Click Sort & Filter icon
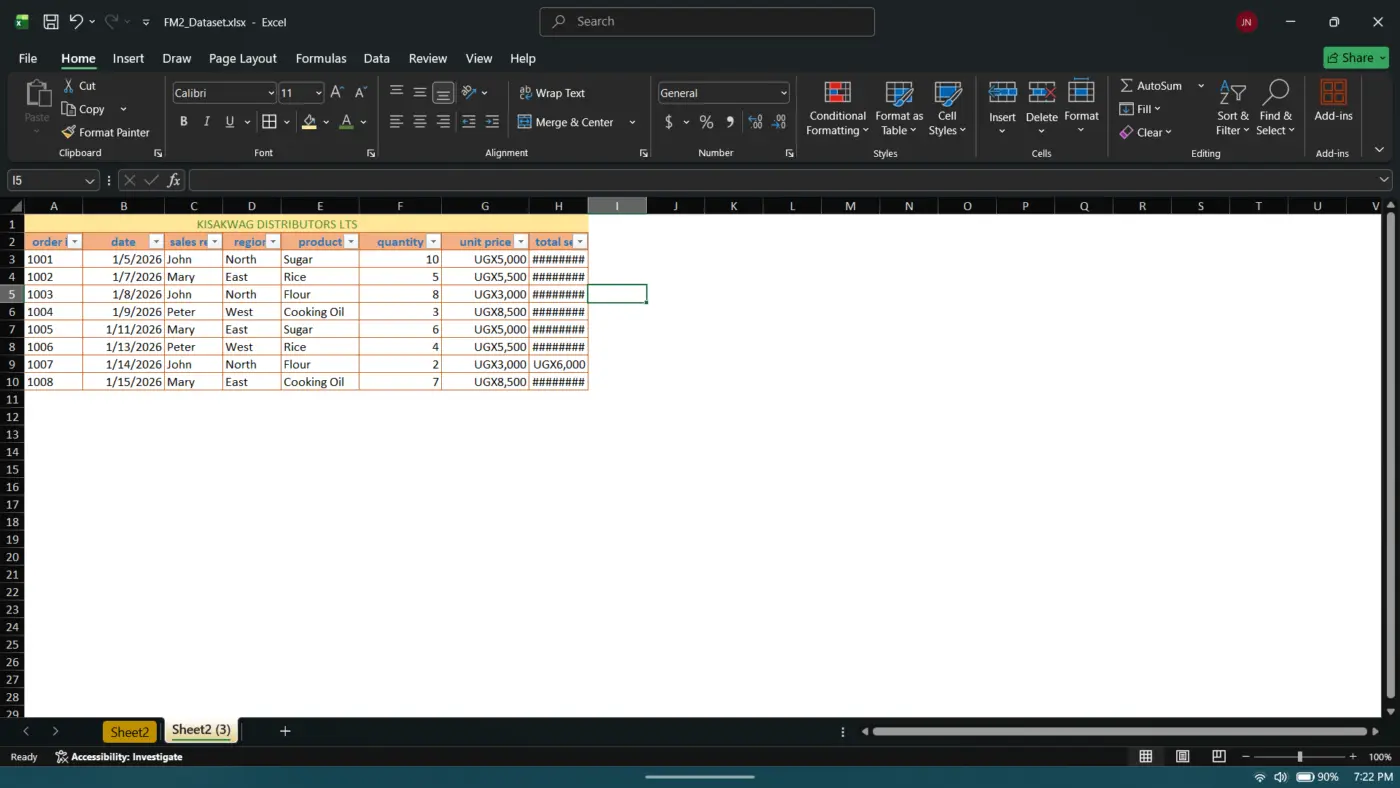Screen dimensions: 1400x788 [1233, 109]
